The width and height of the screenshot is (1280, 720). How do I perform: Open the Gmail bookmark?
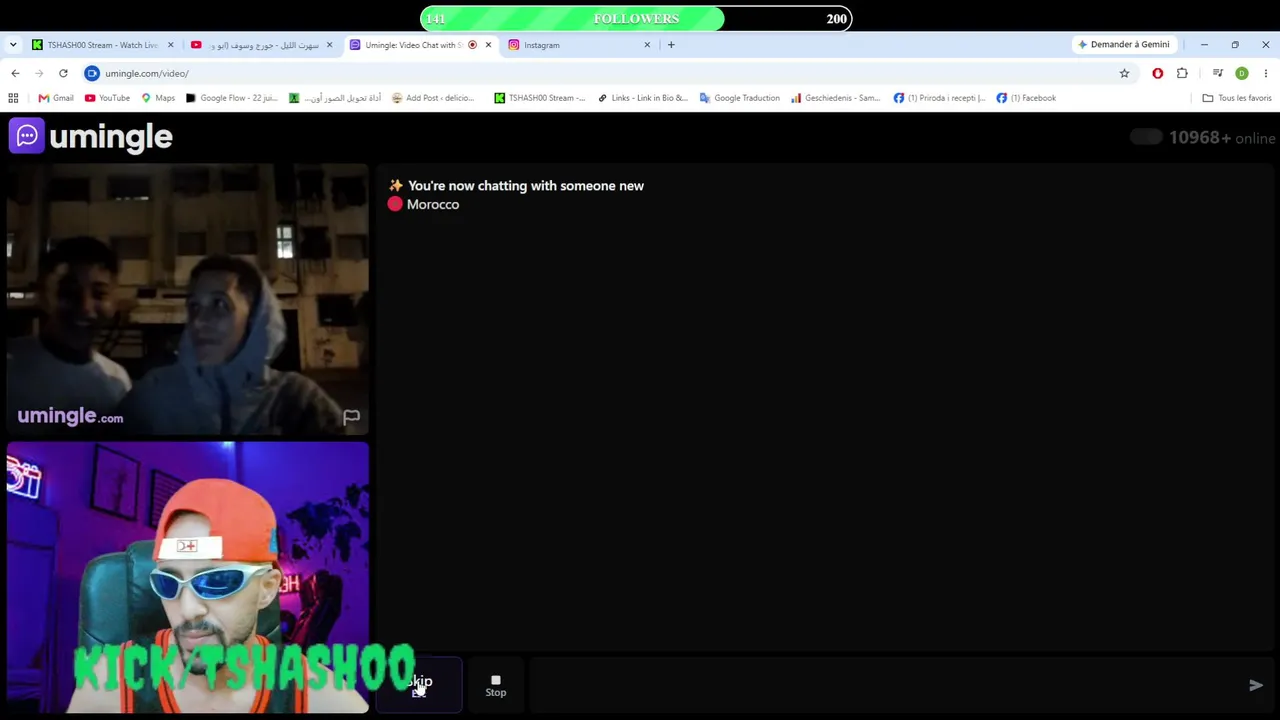coord(56,98)
